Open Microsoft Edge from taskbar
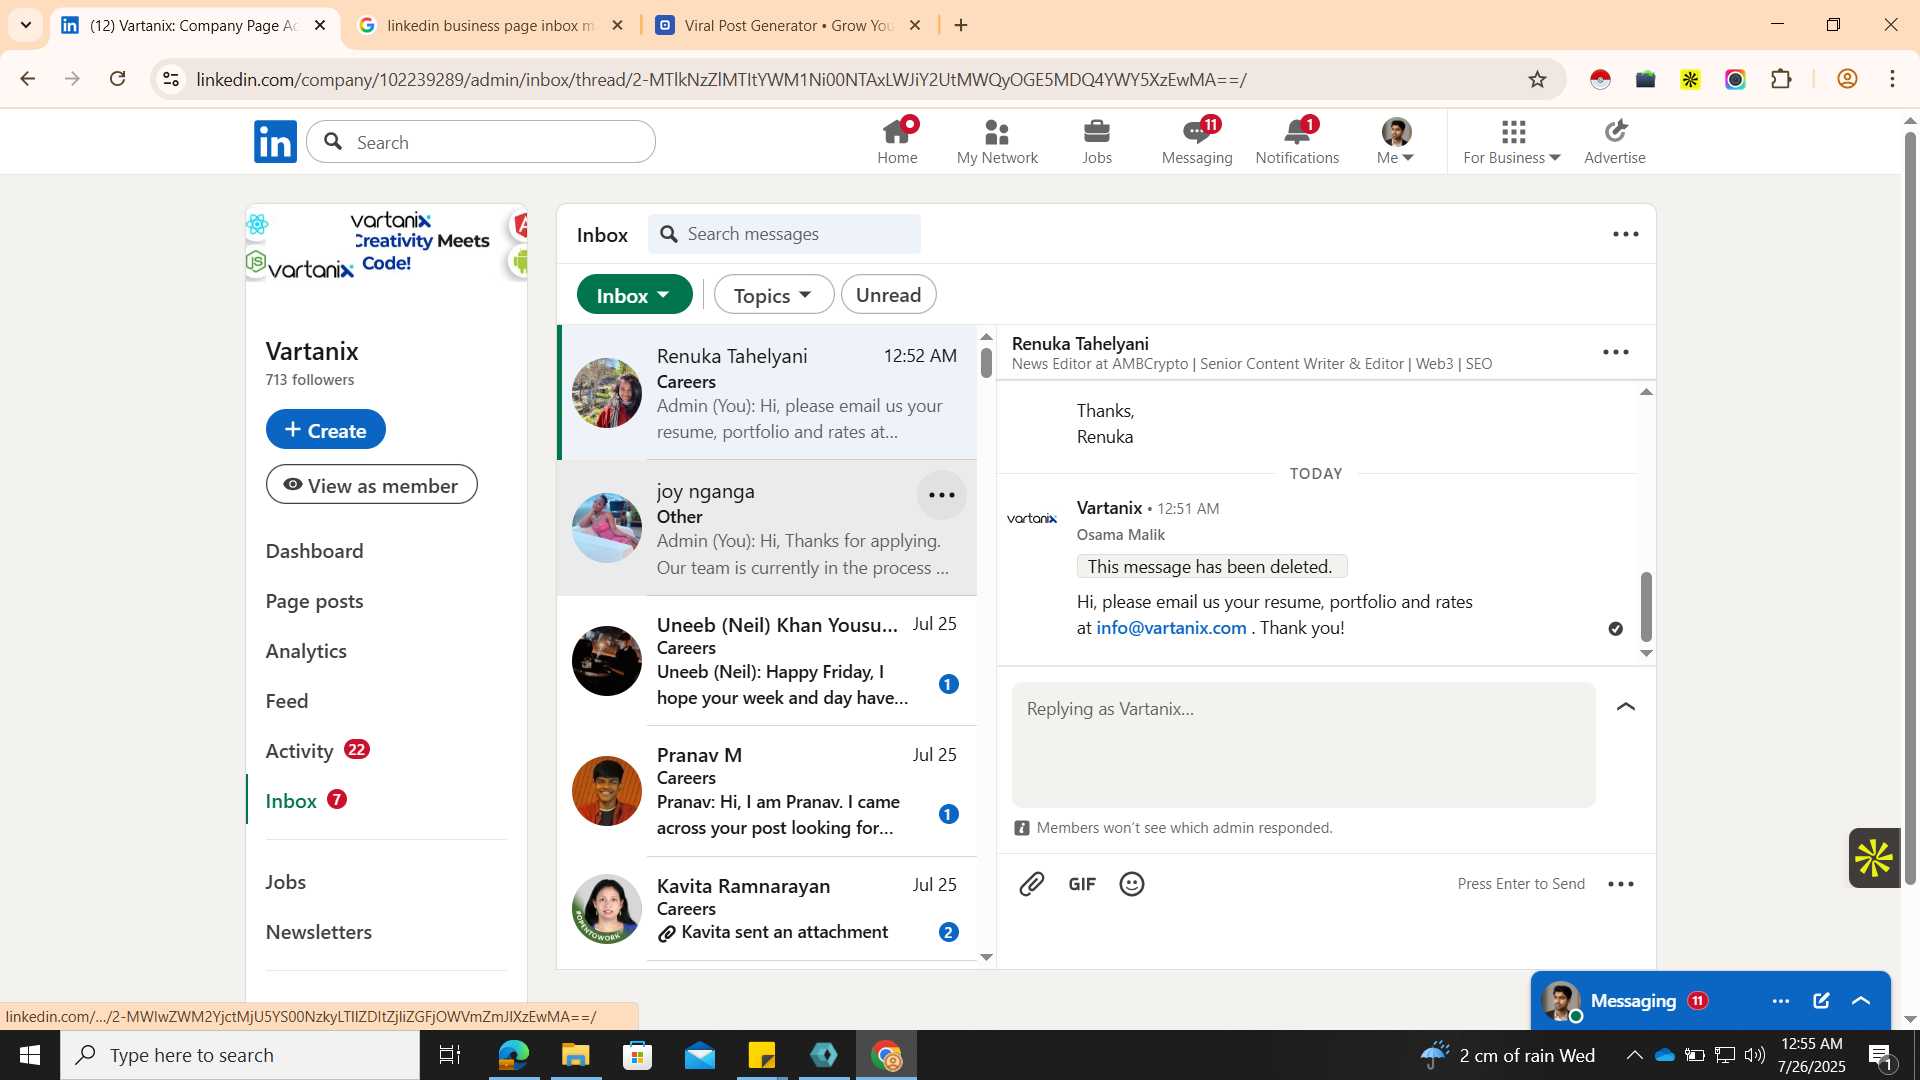This screenshot has width=1920, height=1080. click(513, 1055)
